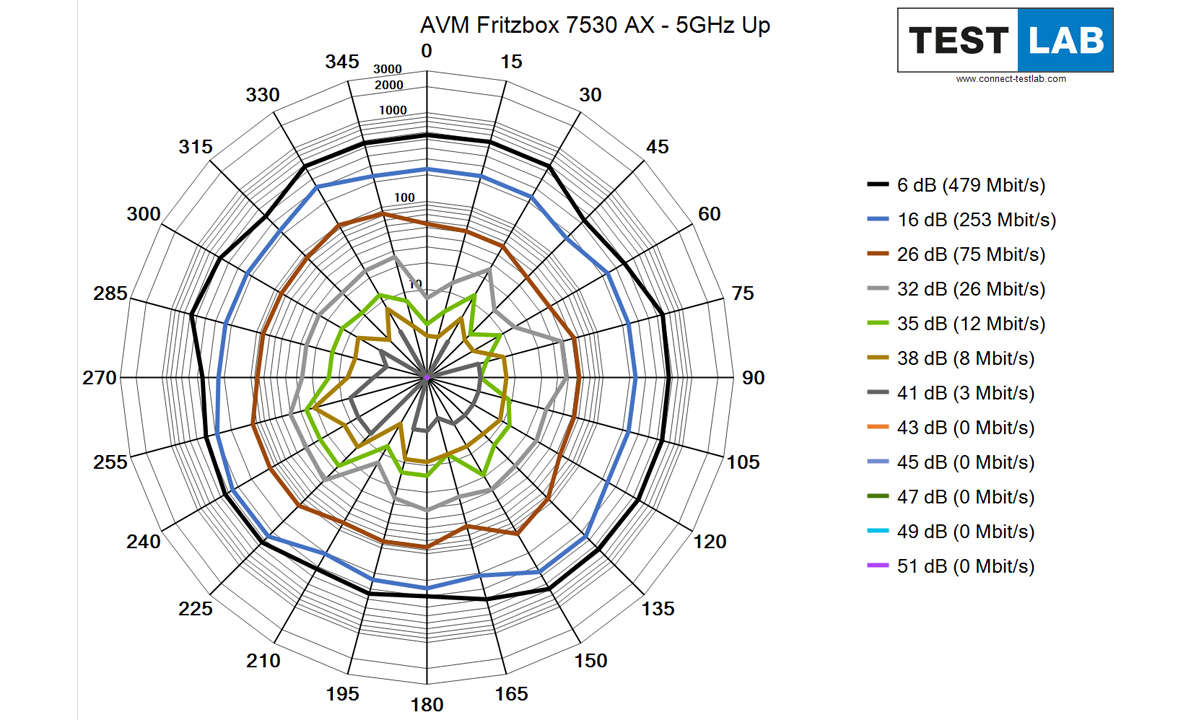The height and width of the screenshot is (720, 1200).
Task: Click the 75 degree axis label
Action: coord(742,294)
